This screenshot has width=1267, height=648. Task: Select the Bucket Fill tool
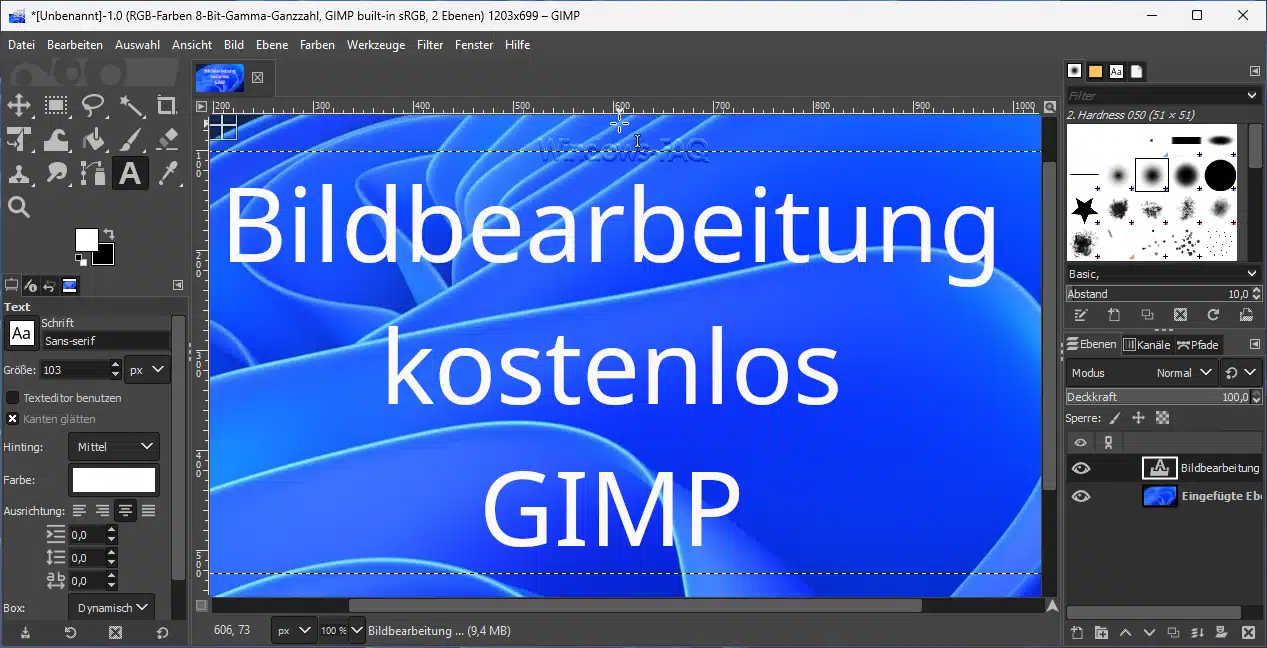click(93, 139)
